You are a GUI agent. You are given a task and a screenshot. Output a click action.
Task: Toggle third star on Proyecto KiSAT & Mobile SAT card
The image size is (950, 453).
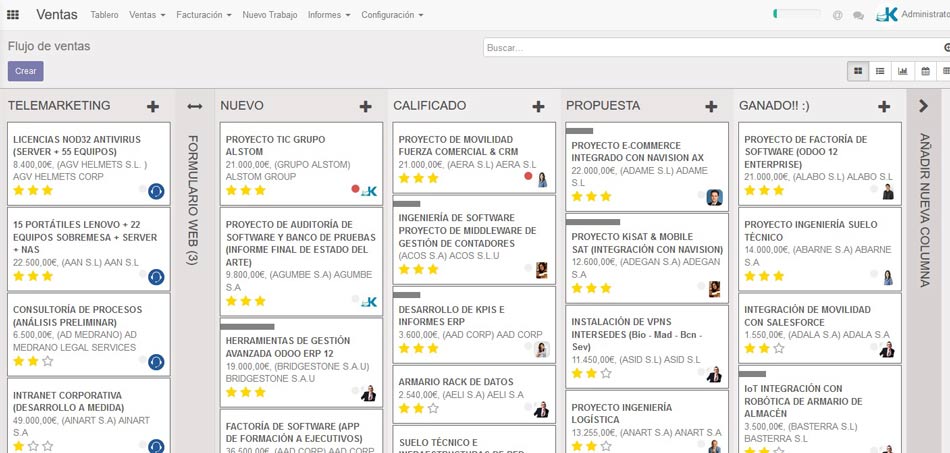[605, 288]
